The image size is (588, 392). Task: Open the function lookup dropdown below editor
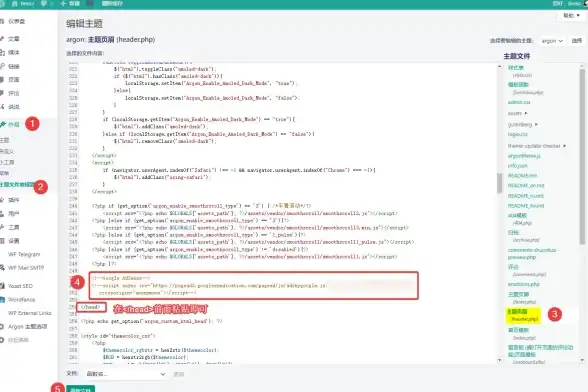[126, 374]
